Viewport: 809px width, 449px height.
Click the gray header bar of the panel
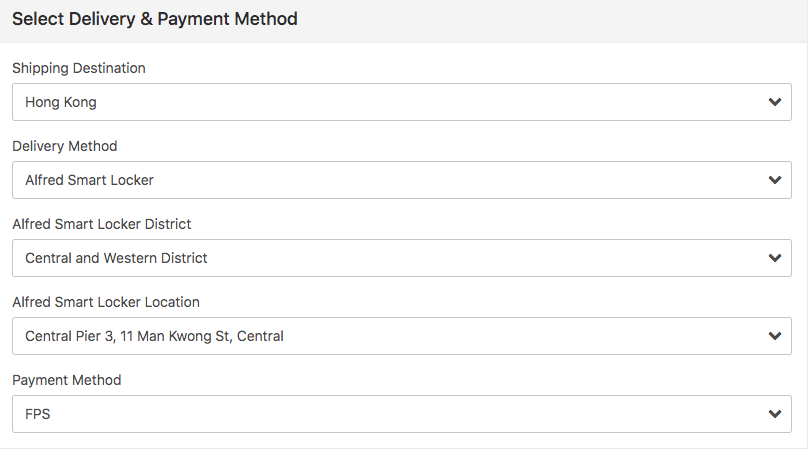tap(550, 20)
